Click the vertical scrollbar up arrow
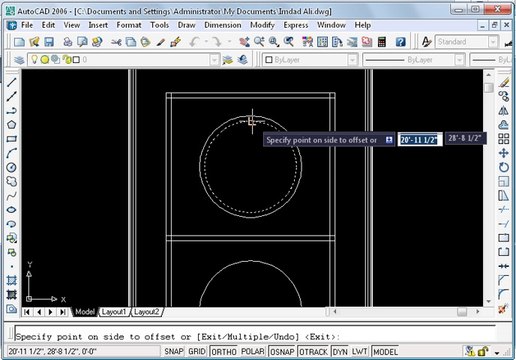The height and width of the screenshot is (360, 516). [488, 75]
